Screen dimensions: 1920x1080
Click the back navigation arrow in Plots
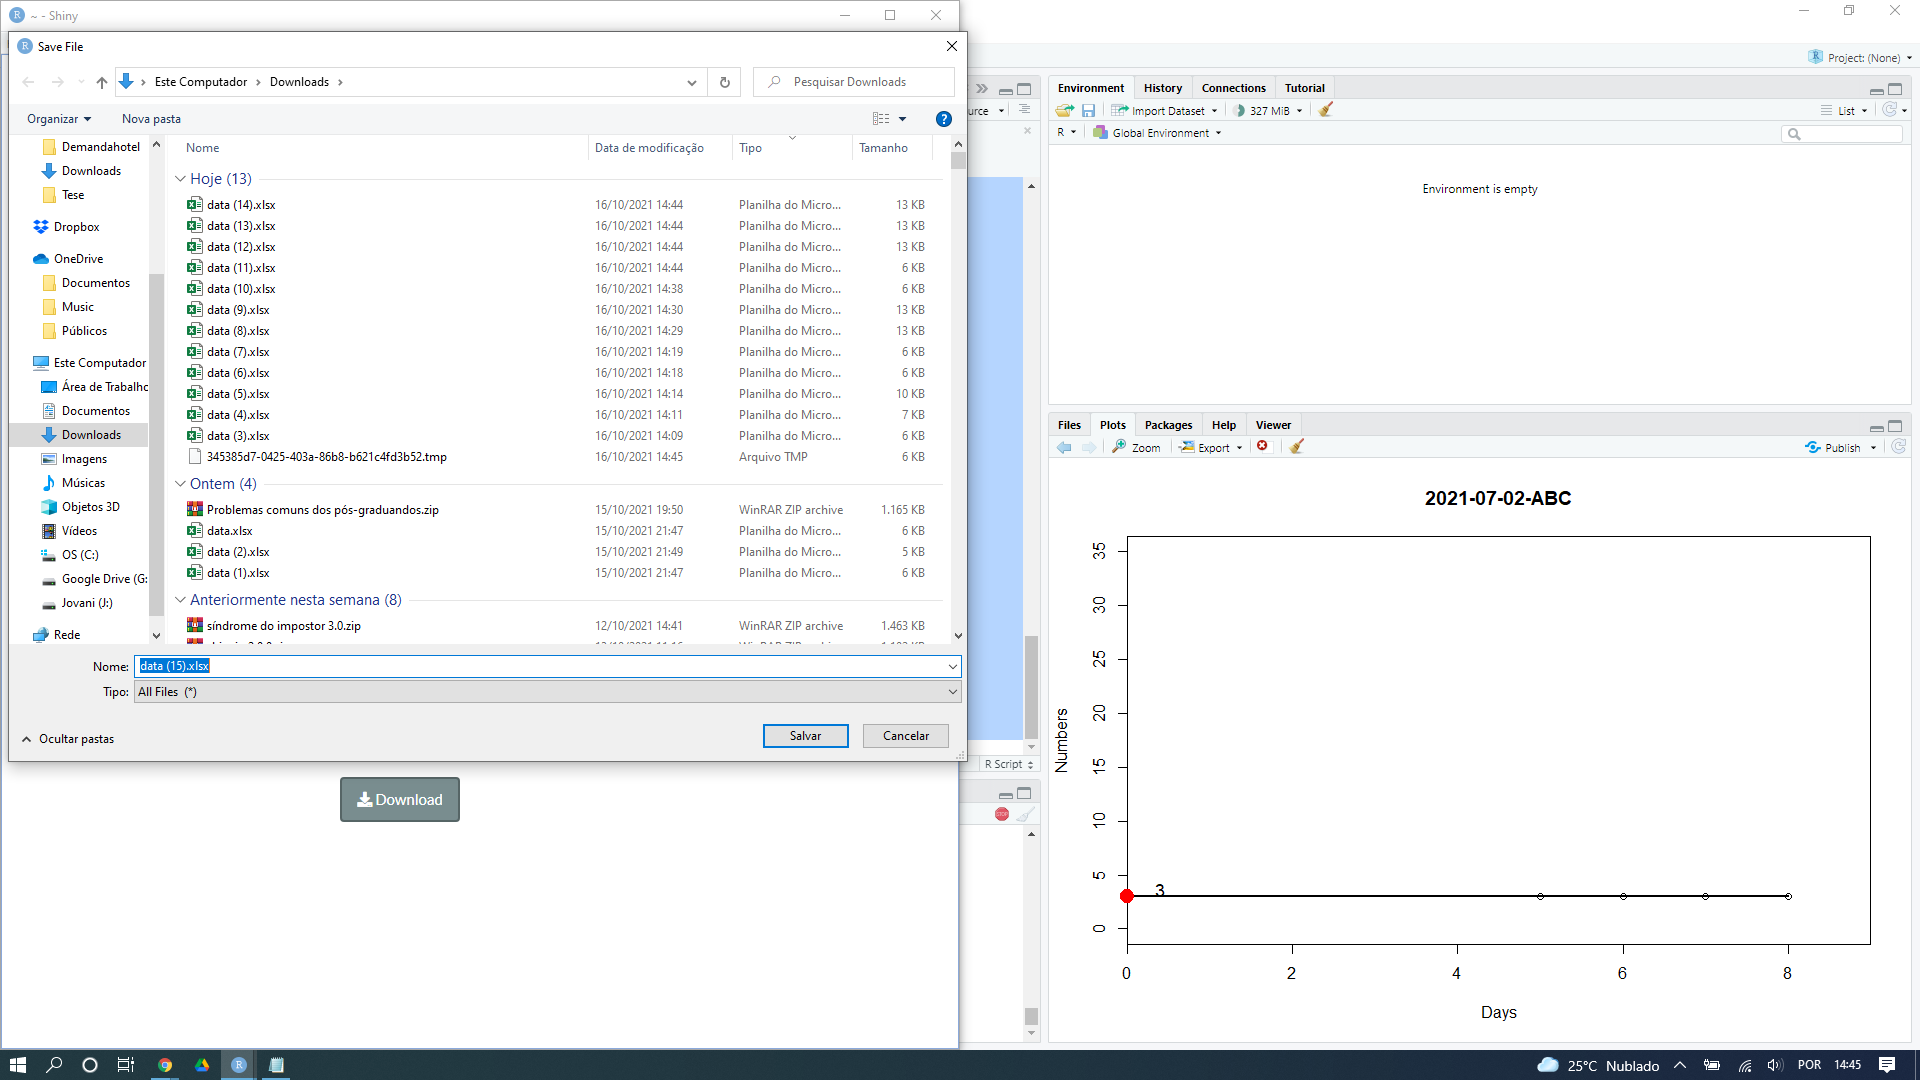(x=1065, y=447)
